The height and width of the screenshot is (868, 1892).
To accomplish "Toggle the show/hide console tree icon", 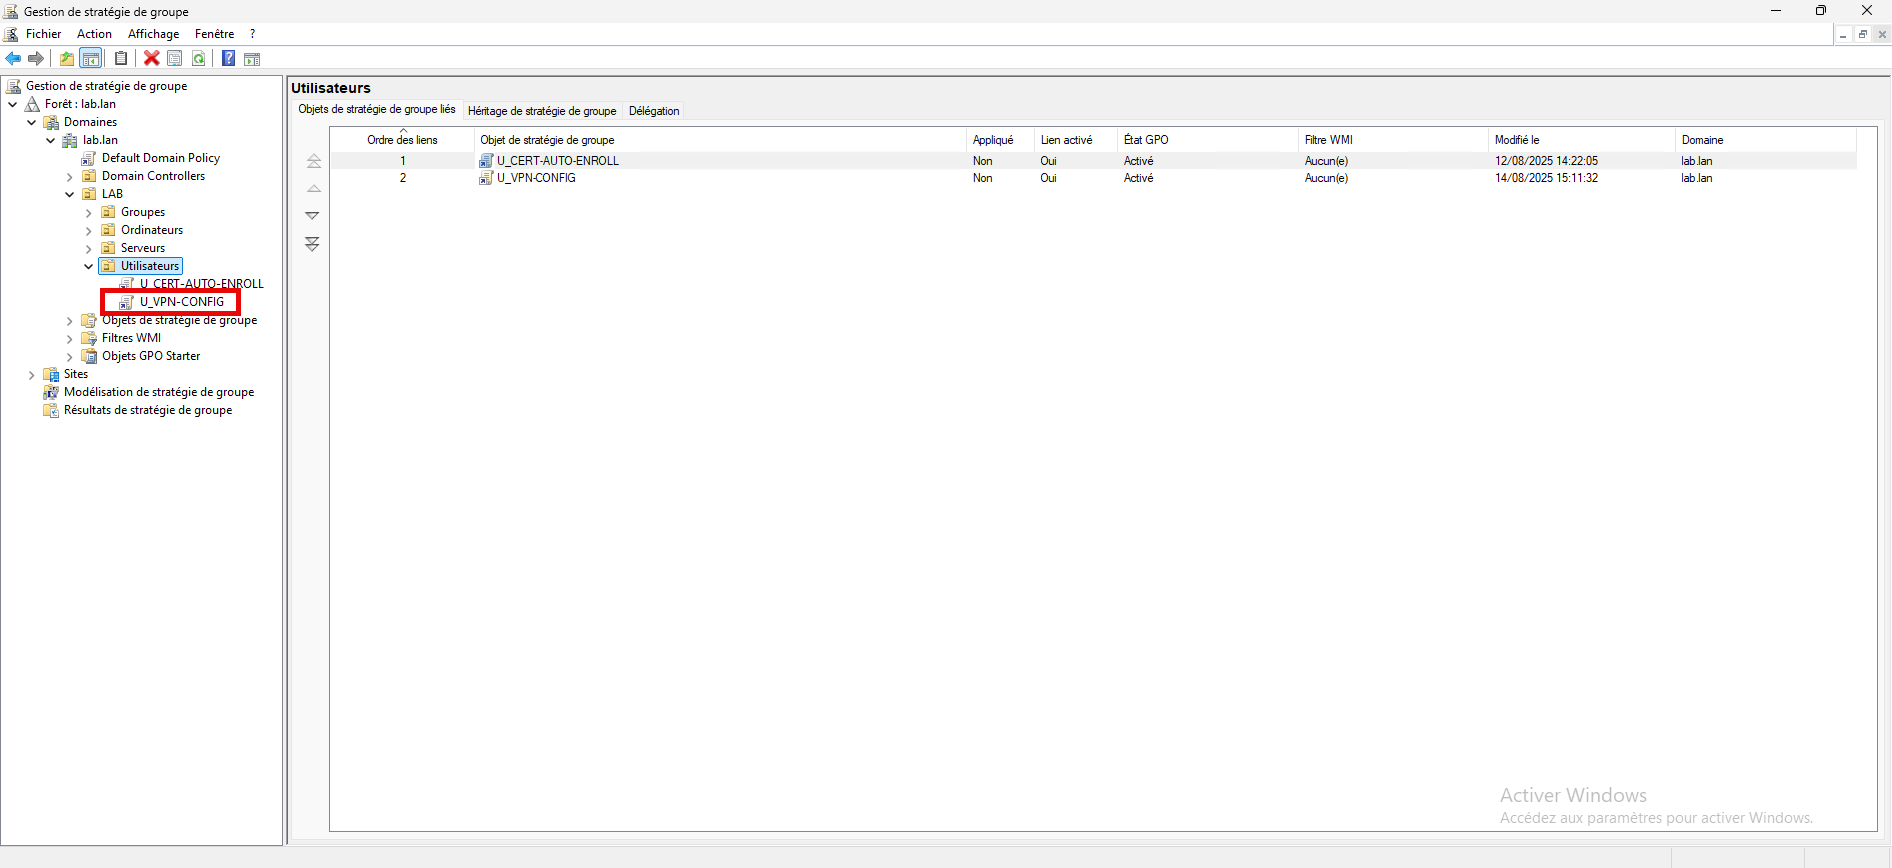I will click(x=91, y=59).
